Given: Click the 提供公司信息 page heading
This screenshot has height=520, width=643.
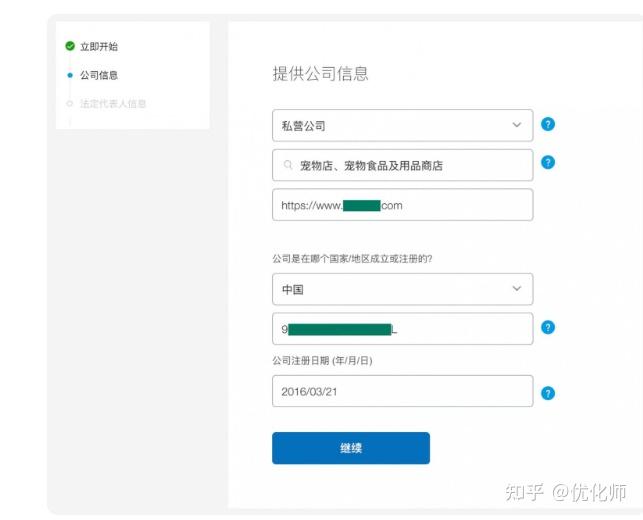Looking at the screenshot, I should (x=320, y=73).
